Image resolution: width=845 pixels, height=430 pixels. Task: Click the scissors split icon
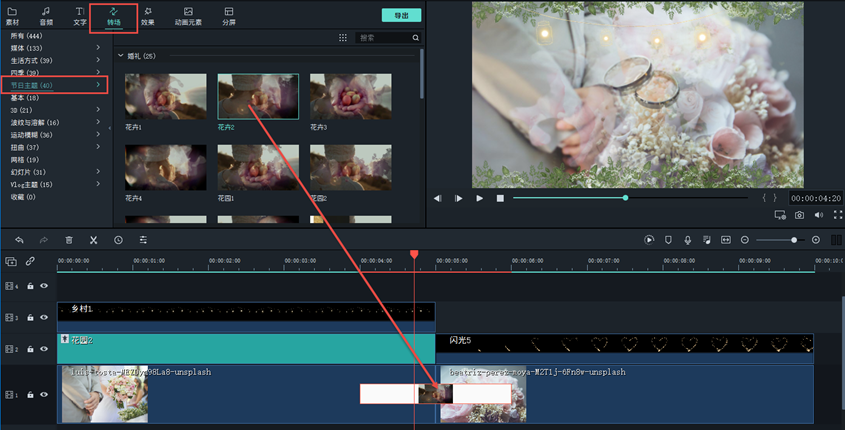(x=93, y=240)
